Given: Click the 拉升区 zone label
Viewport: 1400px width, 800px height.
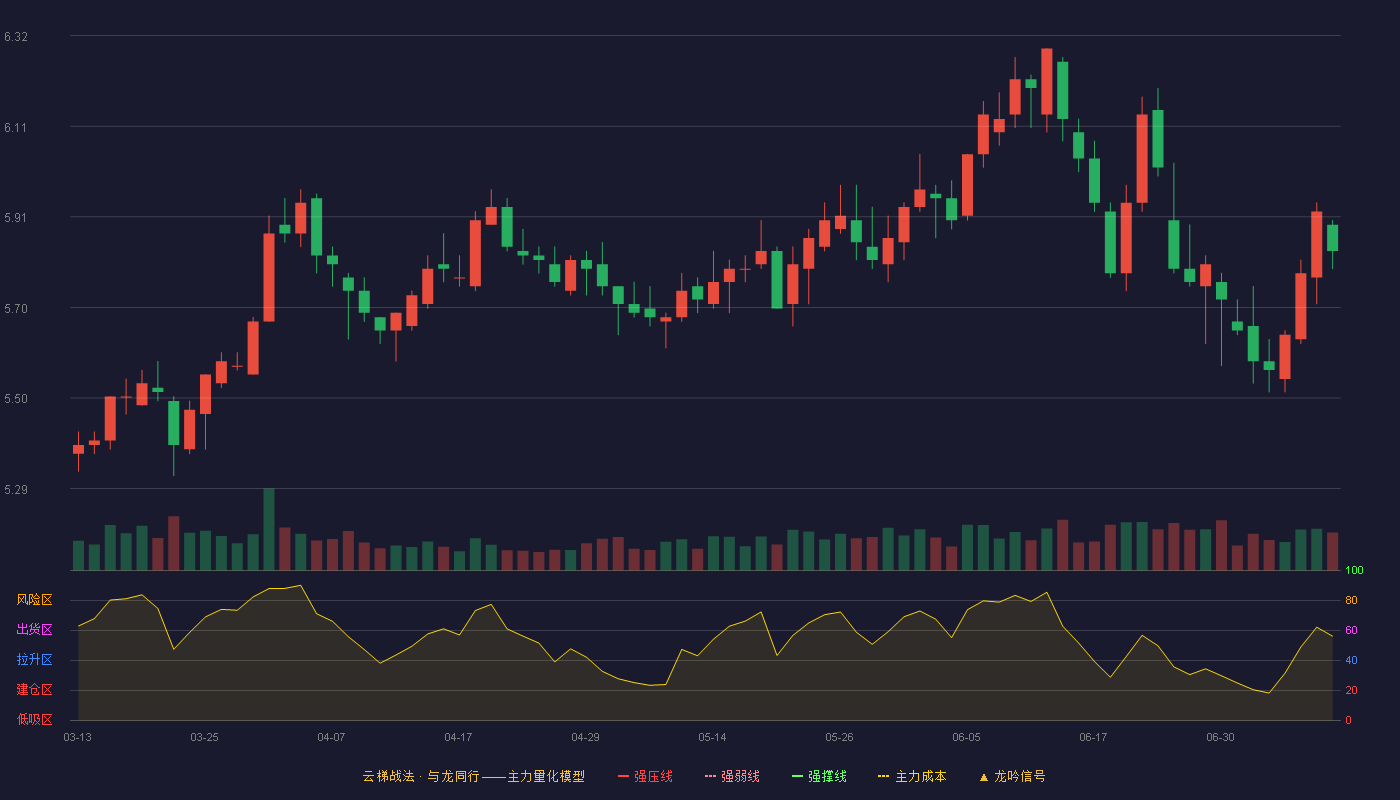Looking at the screenshot, I should point(34,660).
